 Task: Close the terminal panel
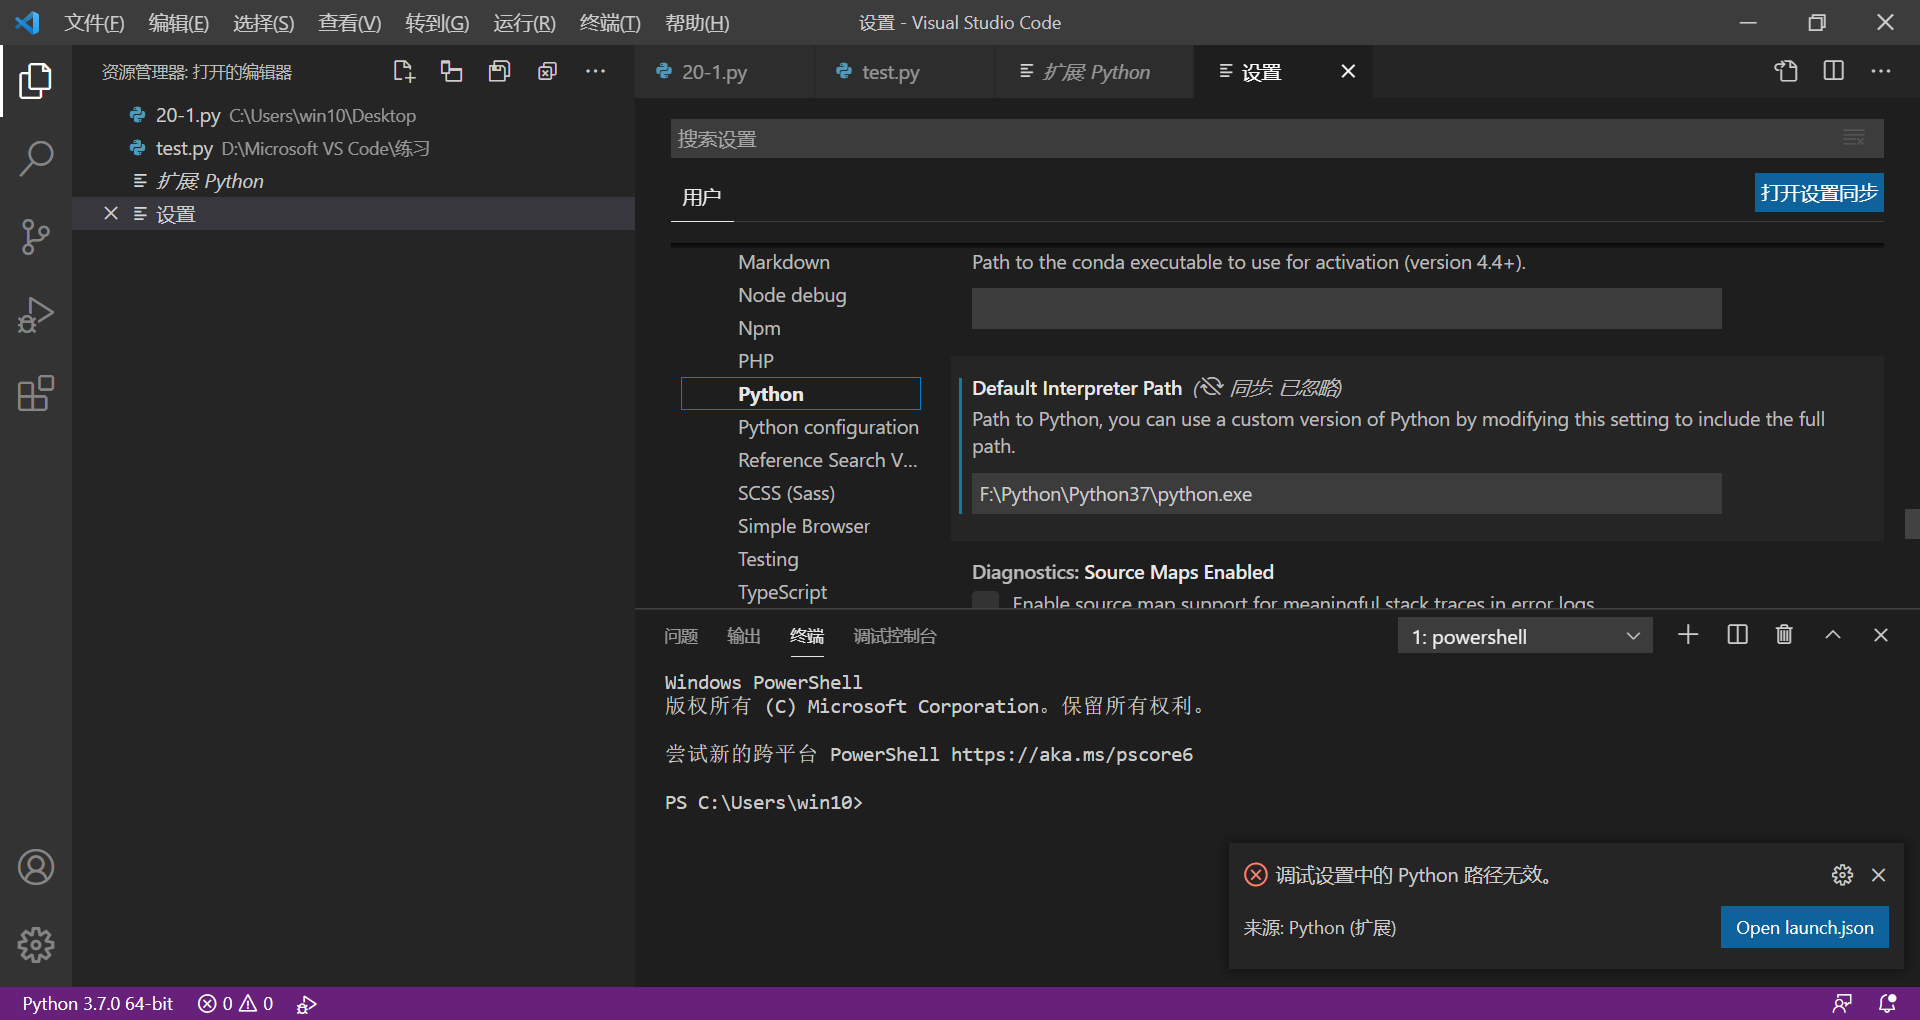coord(1881,635)
